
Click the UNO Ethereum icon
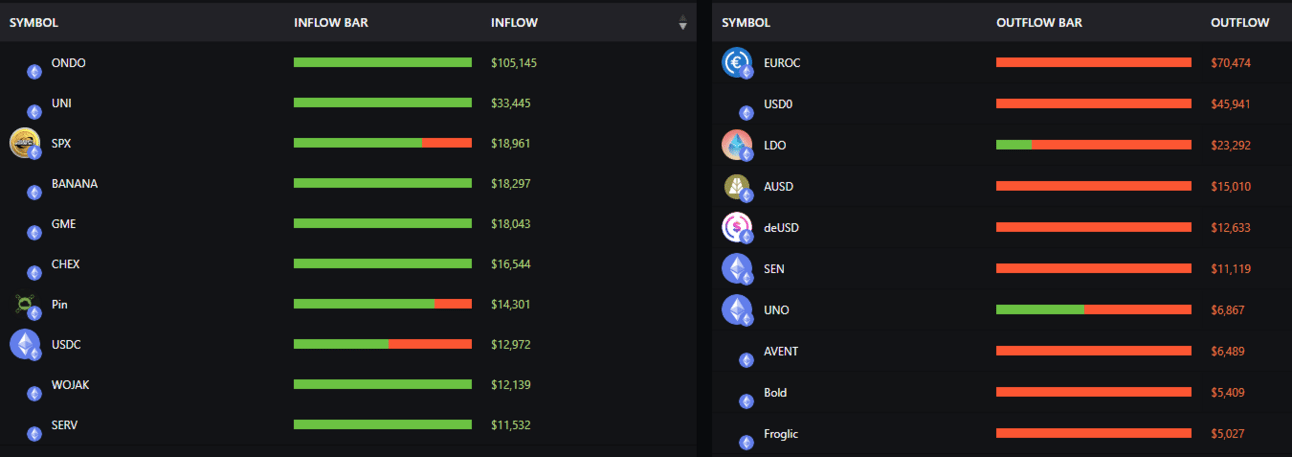737,310
